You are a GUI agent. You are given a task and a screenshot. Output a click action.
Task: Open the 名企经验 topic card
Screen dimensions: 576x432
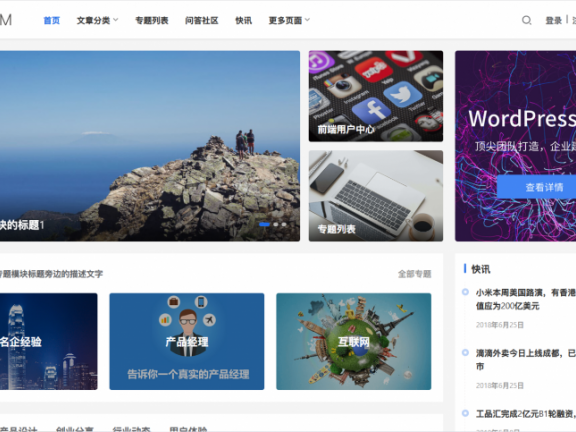pyautogui.click(x=48, y=341)
